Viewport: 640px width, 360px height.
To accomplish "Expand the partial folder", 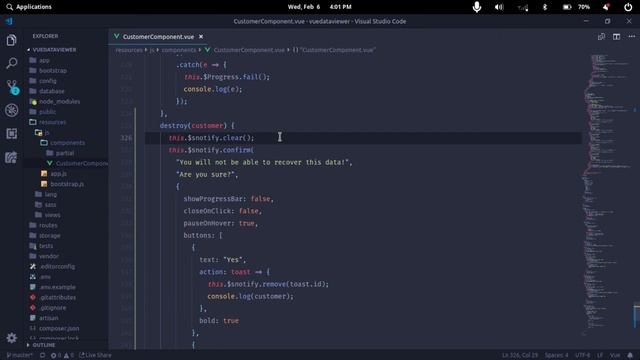I will [64, 153].
